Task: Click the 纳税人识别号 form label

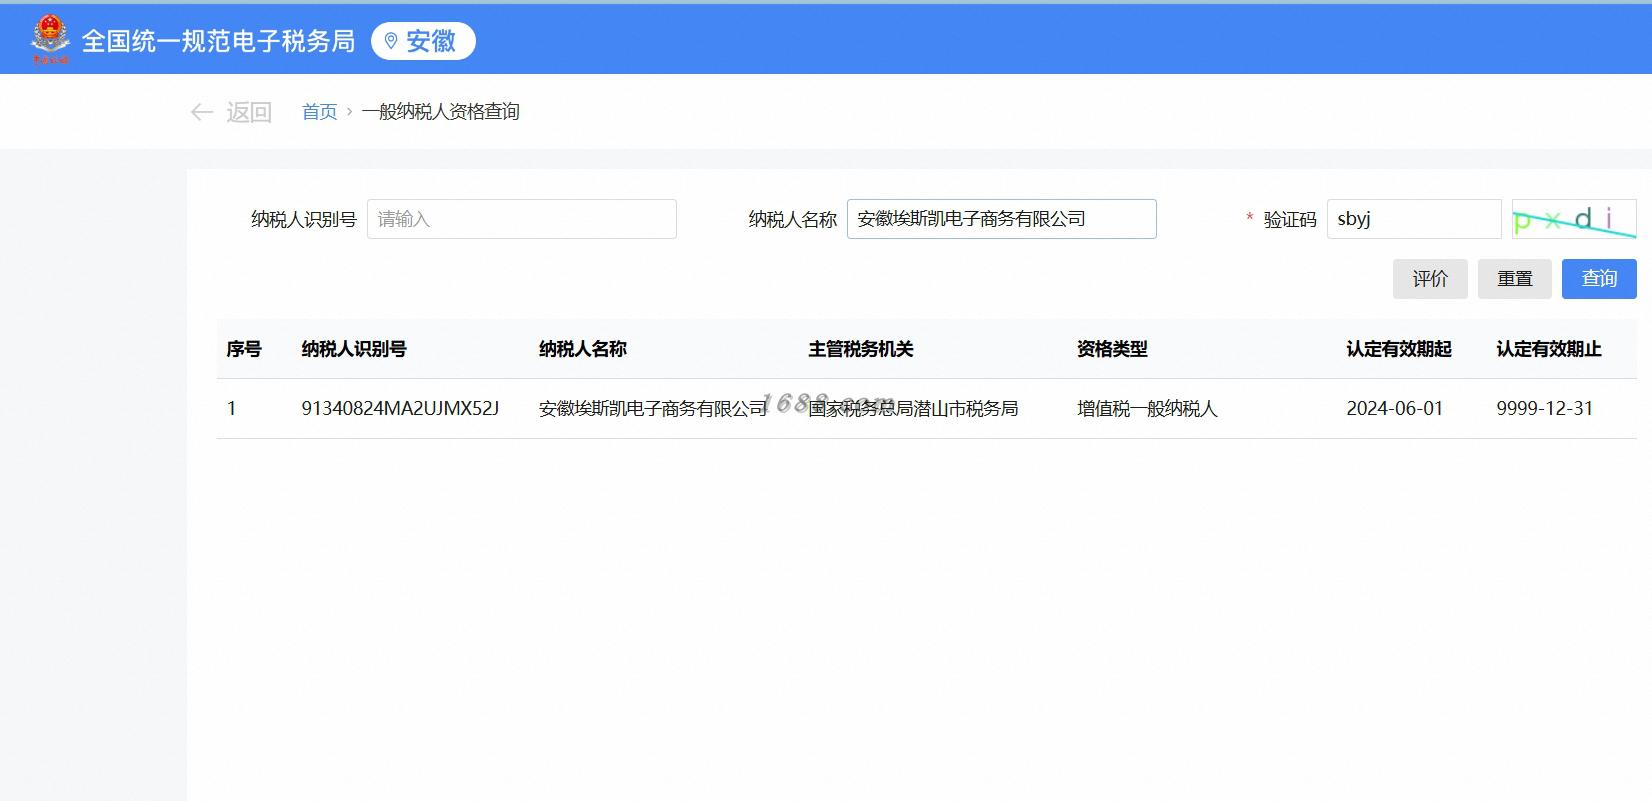Action: [x=304, y=219]
